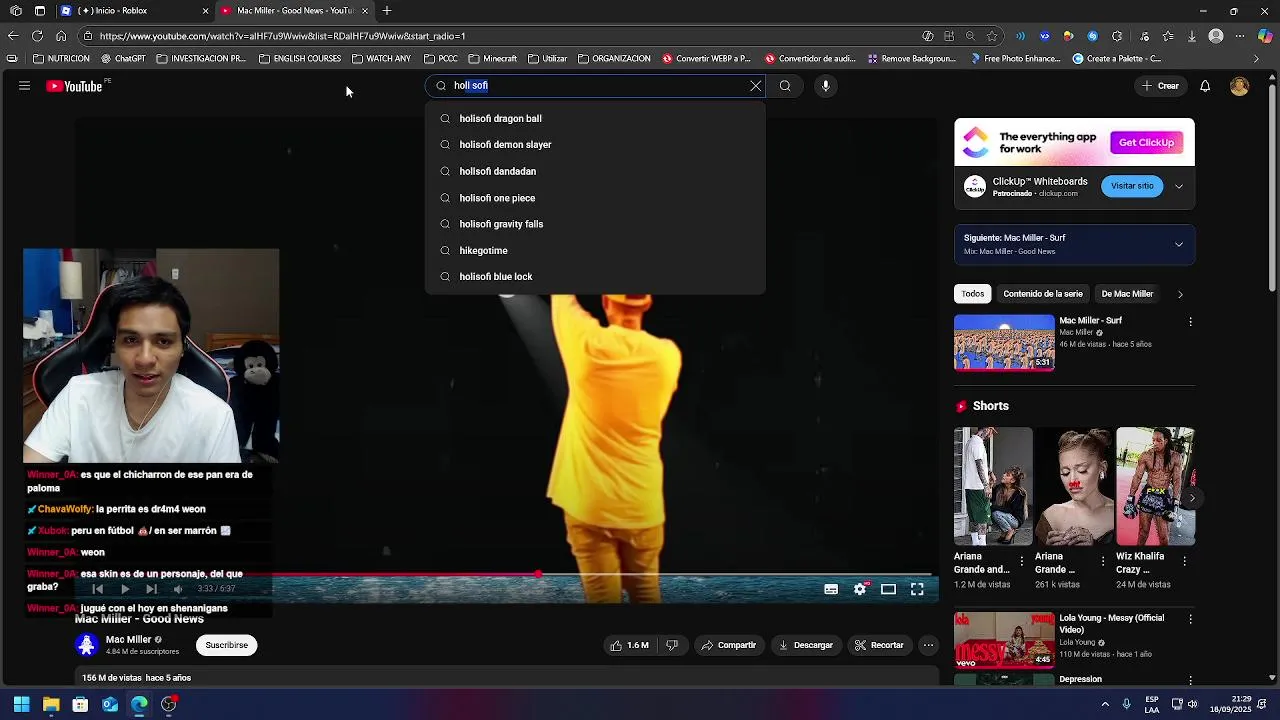Expand the Siguiente Mac Miller - Surf playlist
Screen dimensions: 1280x720
pos(1179,244)
